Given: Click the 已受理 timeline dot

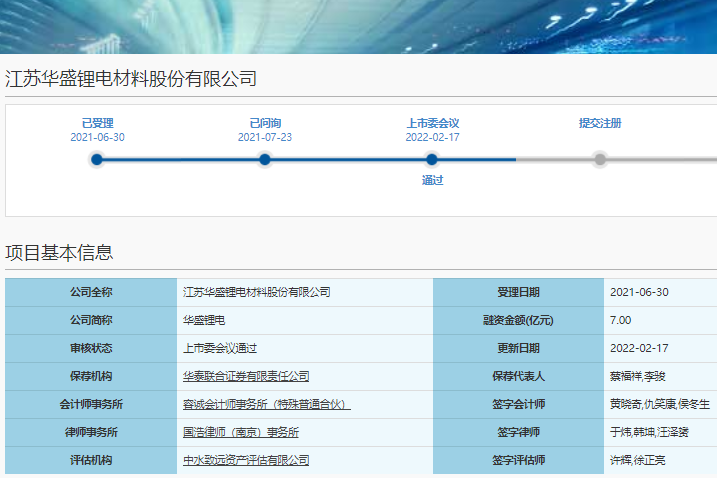Looking at the screenshot, I should click(97, 159).
